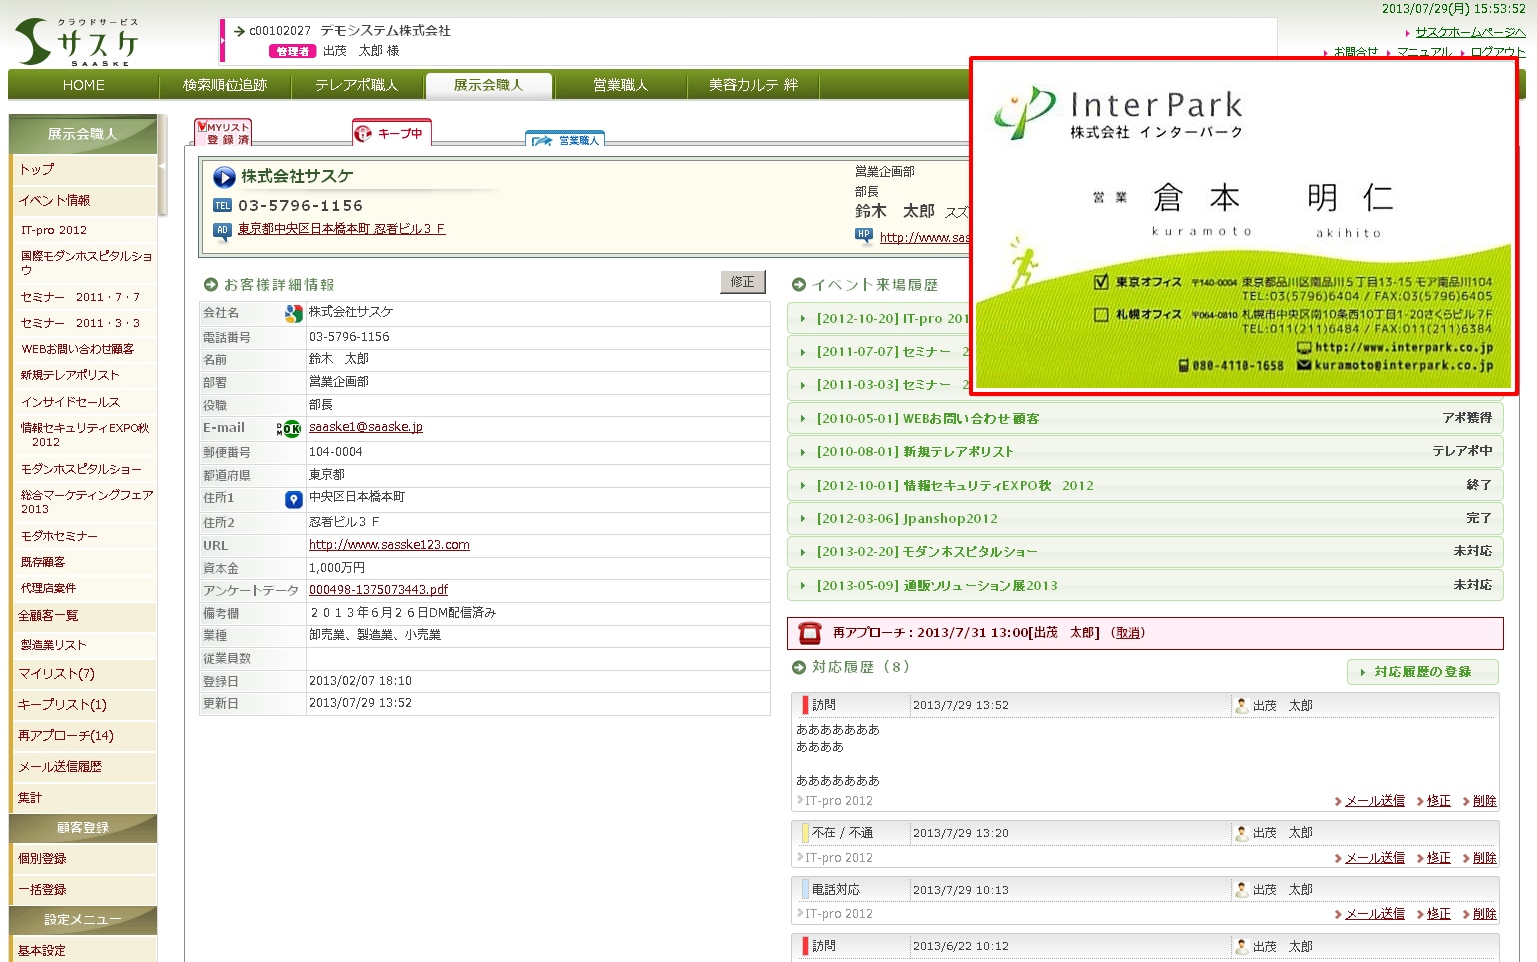Click the HP homepage icon beside the URL
This screenshot has width=1537, height=962.
(864, 236)
